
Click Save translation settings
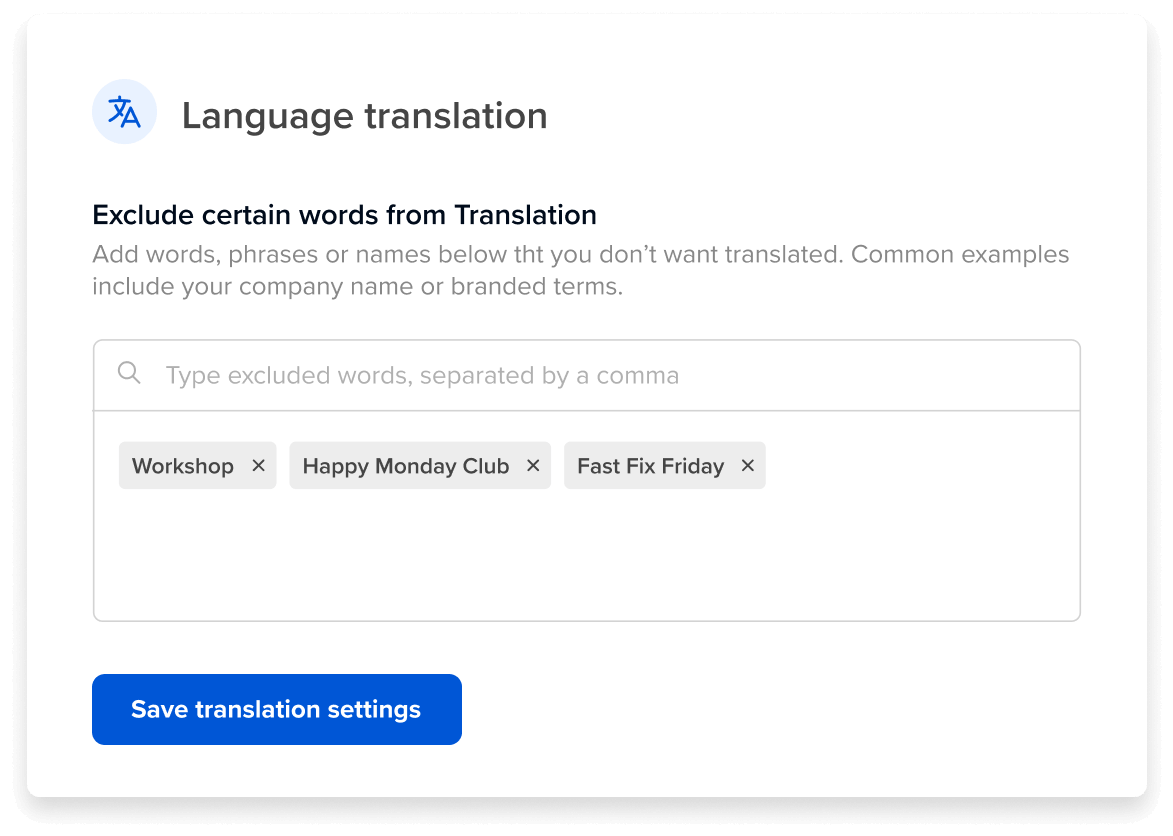[x=276, y=709]
